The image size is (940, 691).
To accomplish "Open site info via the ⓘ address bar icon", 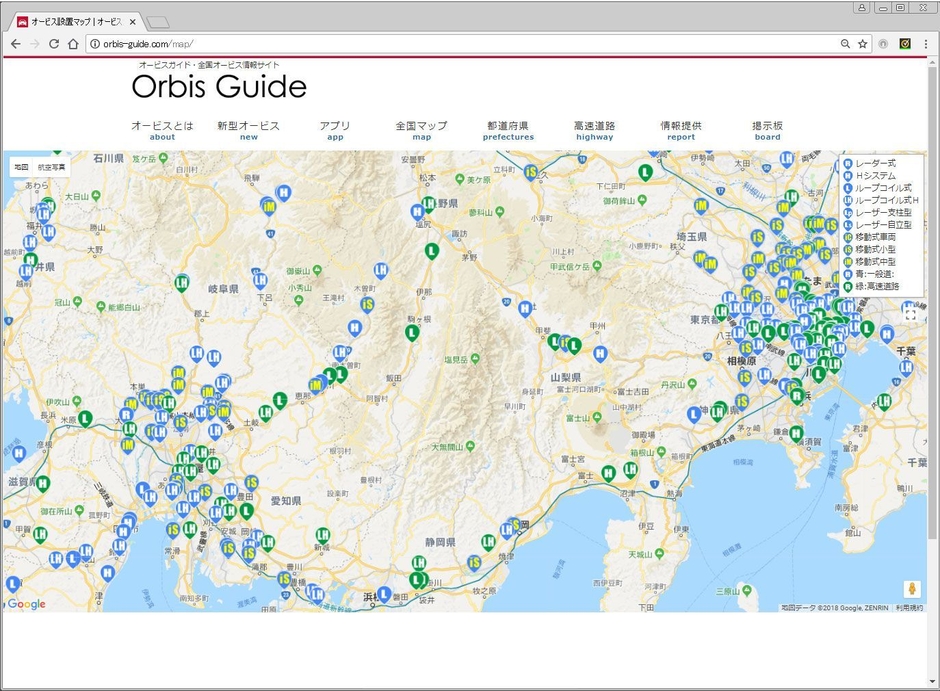I will [x=95, y=44].
